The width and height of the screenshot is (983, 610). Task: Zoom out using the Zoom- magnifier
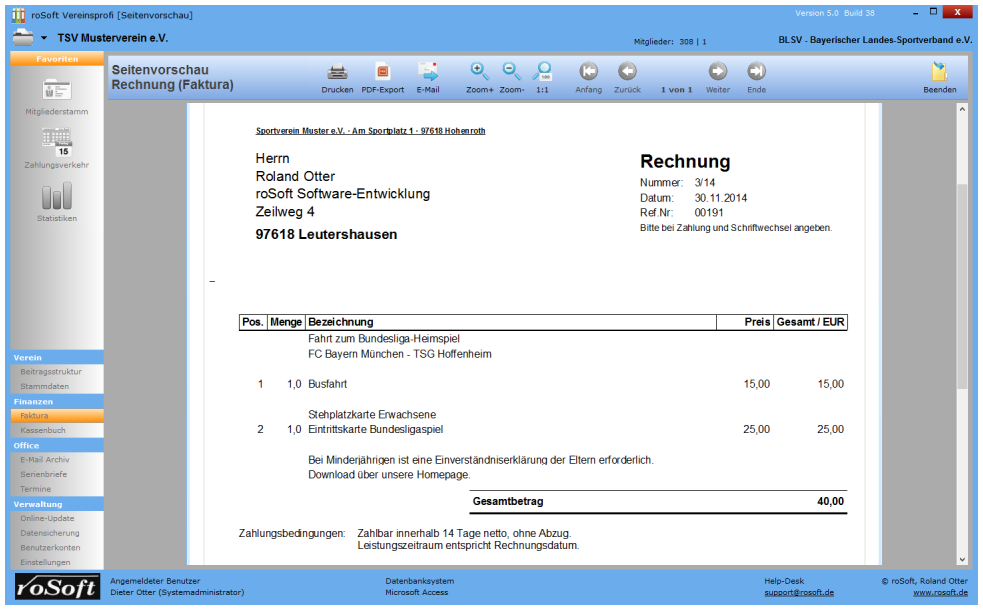click(511, 72)
